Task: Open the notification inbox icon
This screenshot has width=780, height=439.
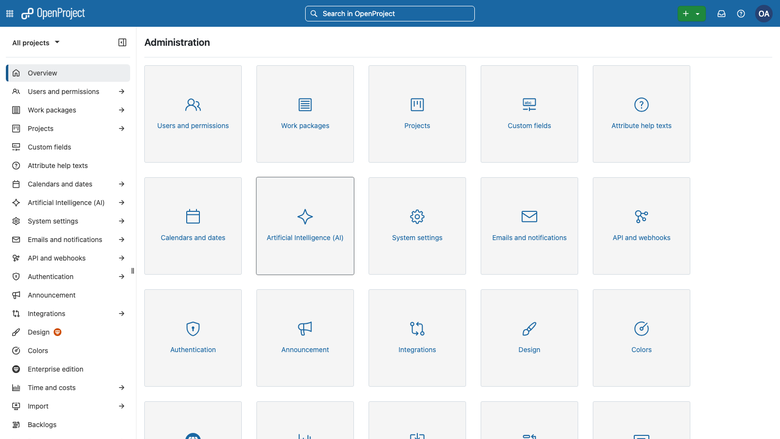Action: [x=721, y=13]
